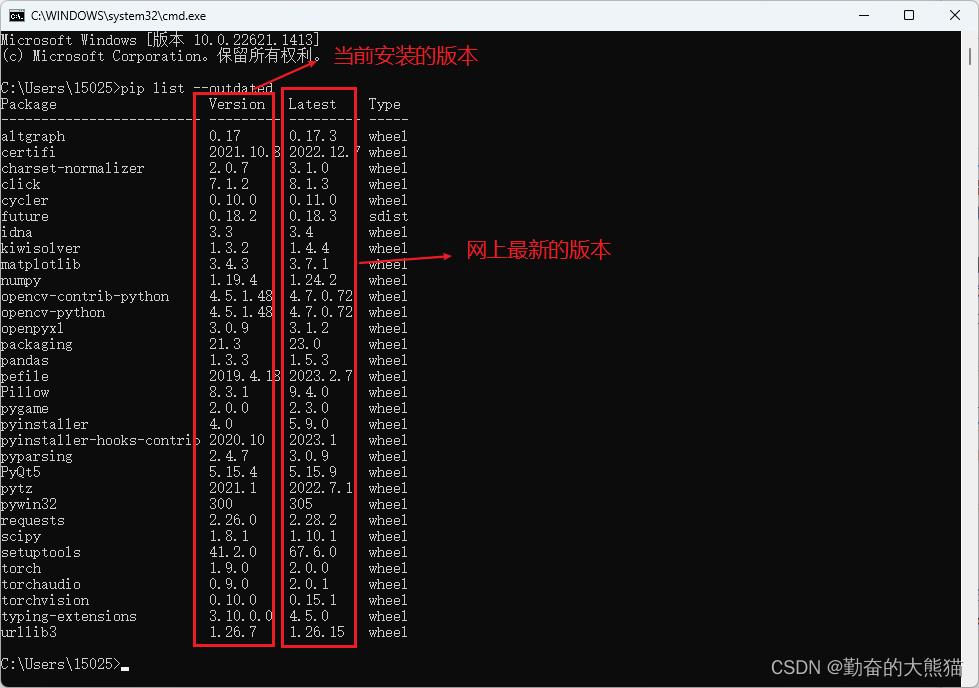The height and width of the screenshot is (688, 979).
Task: Click the matplotlib package name
Action: (x=41, y=265)
